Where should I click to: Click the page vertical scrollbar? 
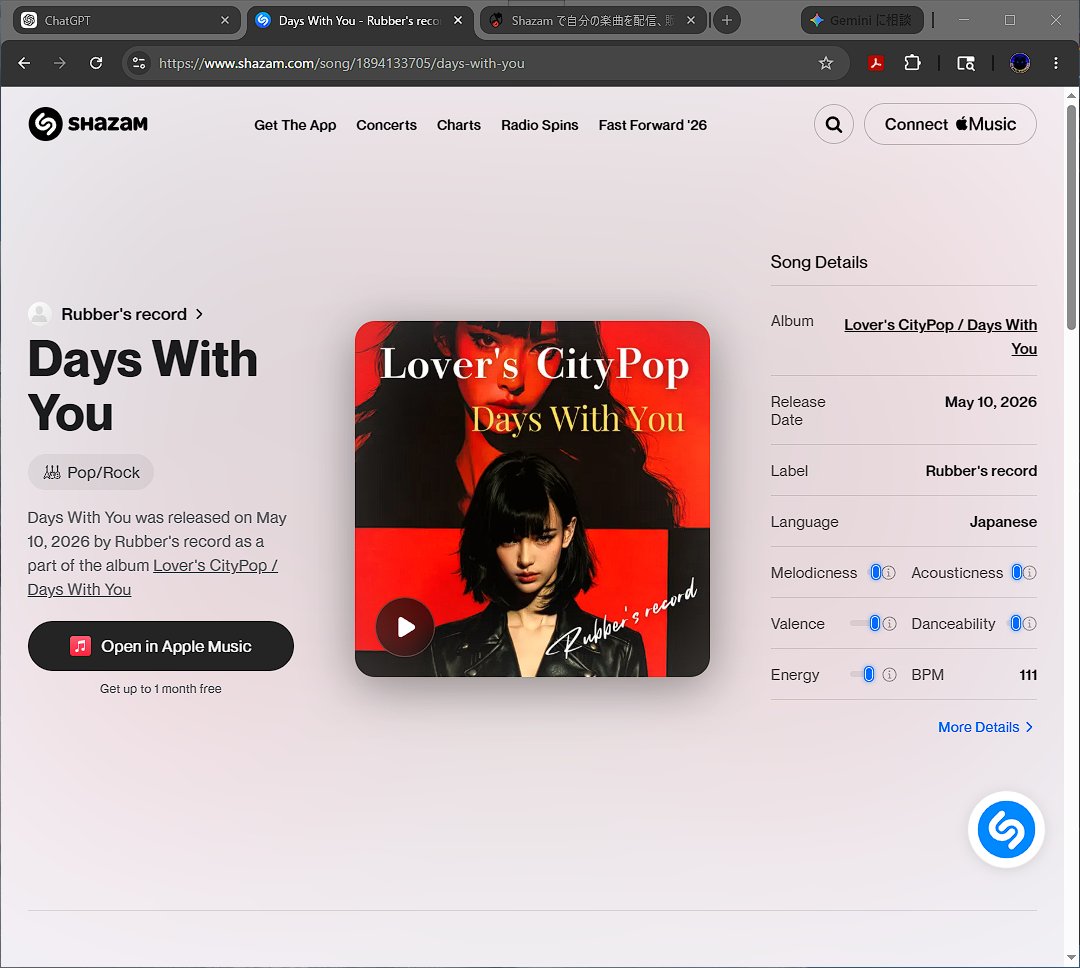click(x=1071, y=217)
